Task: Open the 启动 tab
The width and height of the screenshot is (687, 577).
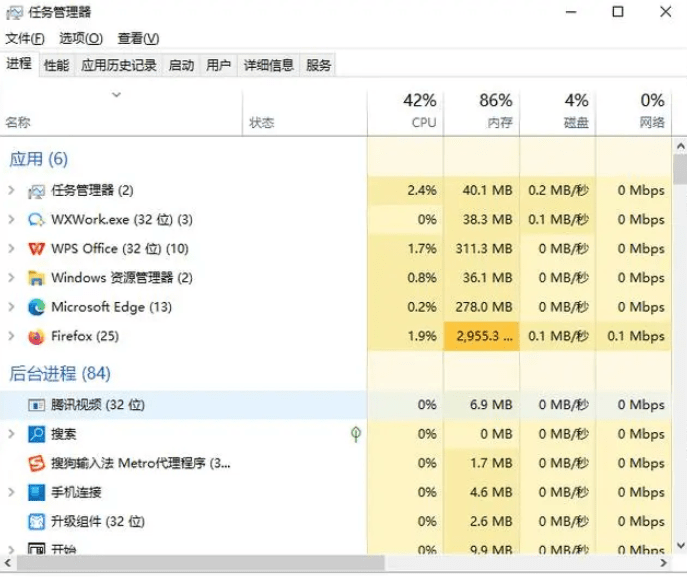Action: [181, 65]
